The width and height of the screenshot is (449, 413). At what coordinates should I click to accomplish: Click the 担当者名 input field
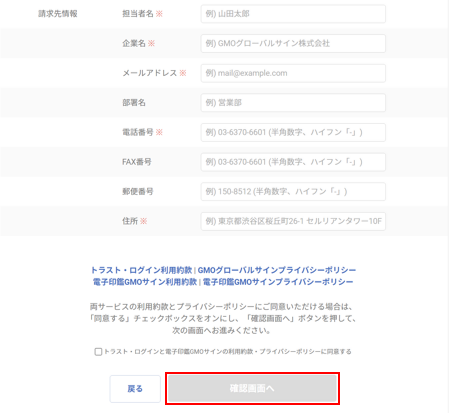293,14
